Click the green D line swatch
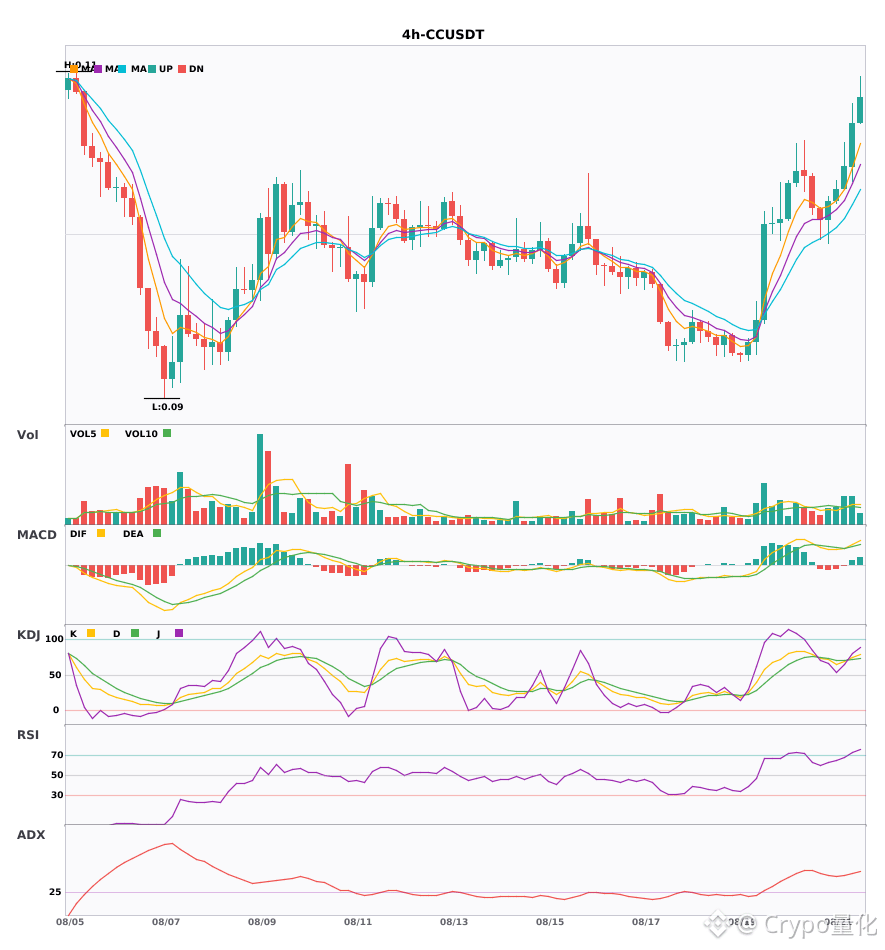This screenshot has width=885, height=950. tap(135, 633)
